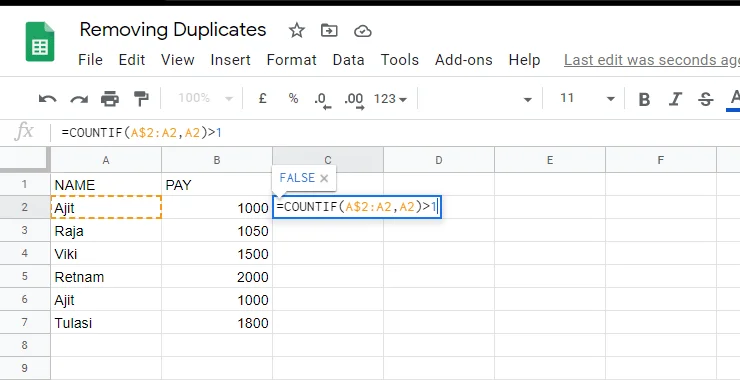Click the 1500 pay cell
The height and width of the screenshot is (380, 740).
click(x=217, y=253)
